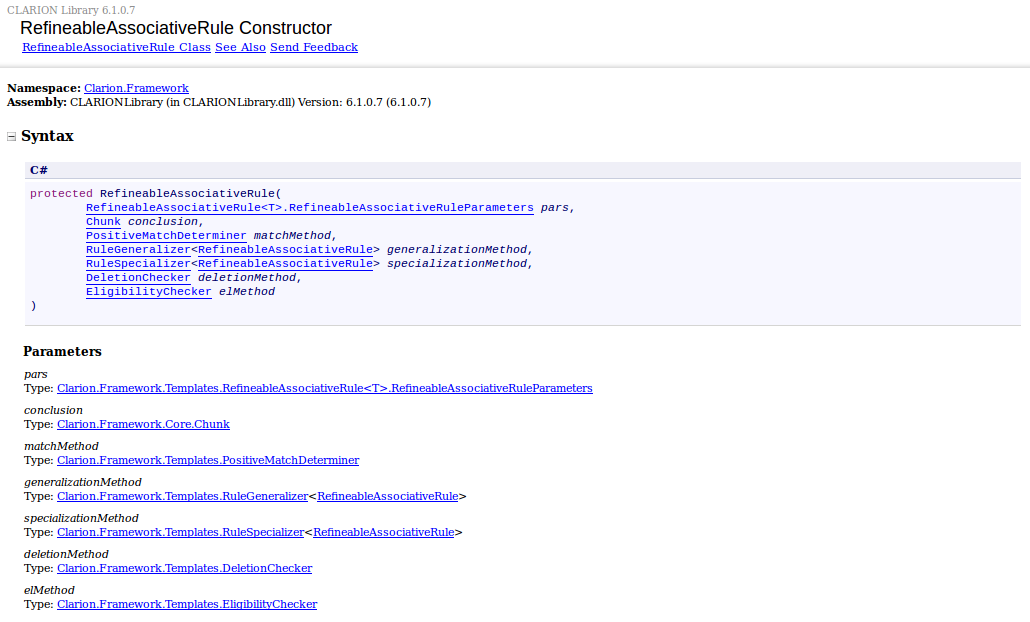The image size is (1030, 622).
Task: Click the Clarion.Framework.Core.Chunk type link
Action: (143, 424)
